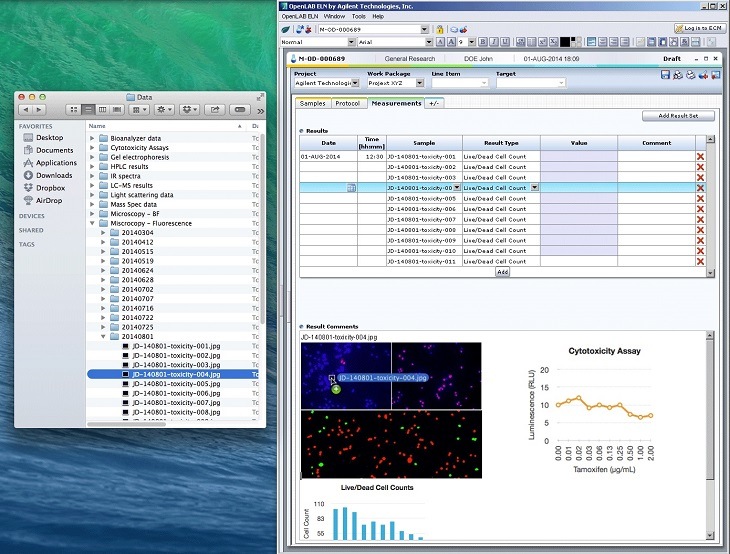The image size is (730, 554).
Task: Click the subscript x₂ icon
Action: pos(554,42)
